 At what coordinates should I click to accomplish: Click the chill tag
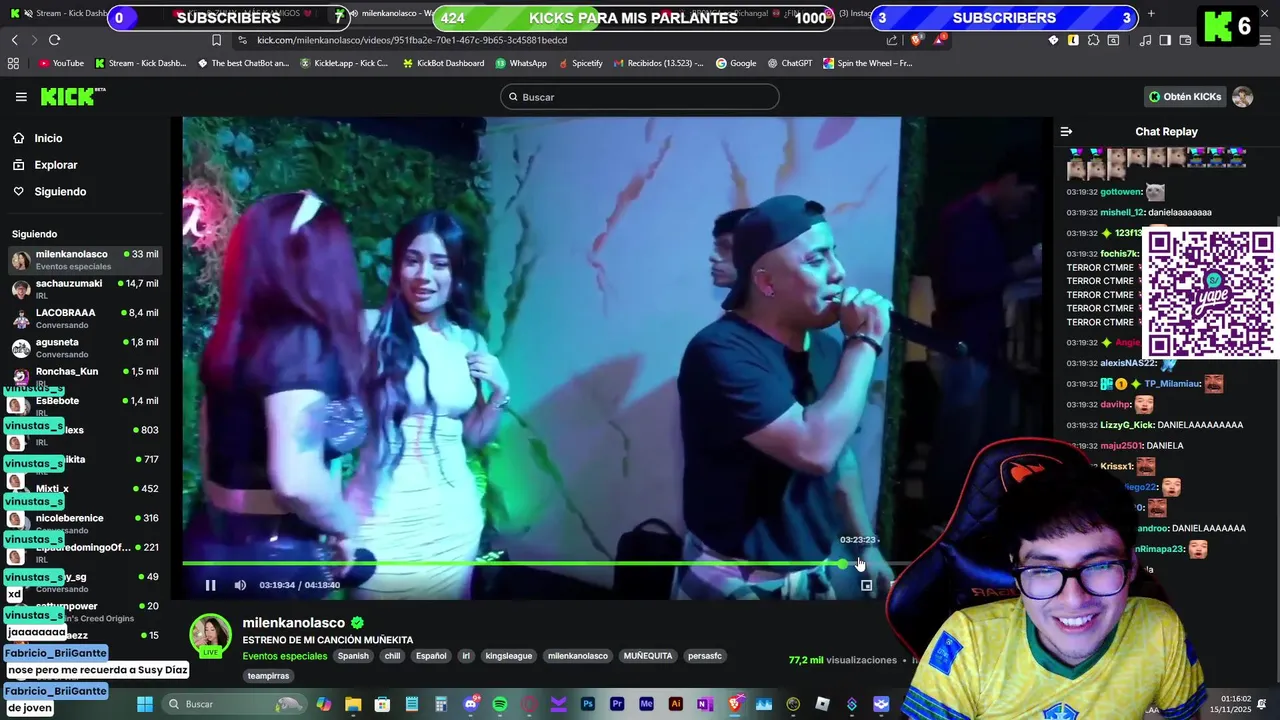tap(392, 656)
